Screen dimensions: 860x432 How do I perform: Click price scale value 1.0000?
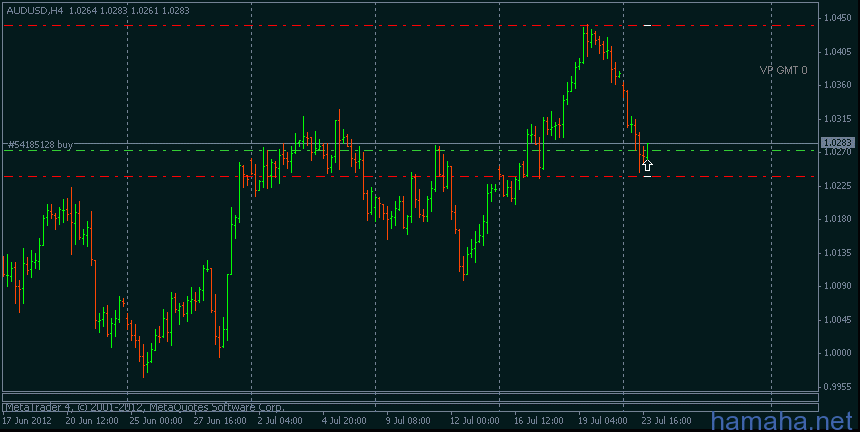click(838, 354)
